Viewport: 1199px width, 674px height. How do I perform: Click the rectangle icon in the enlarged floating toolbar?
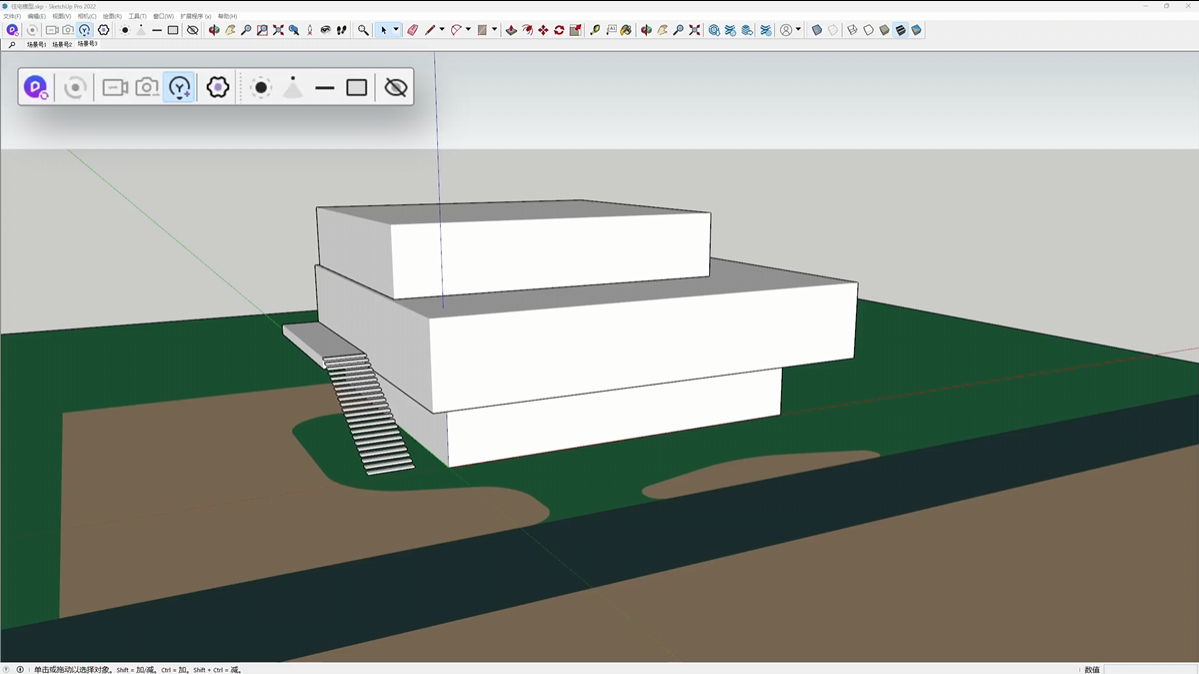pyautogui.click(x=357, y=88)
